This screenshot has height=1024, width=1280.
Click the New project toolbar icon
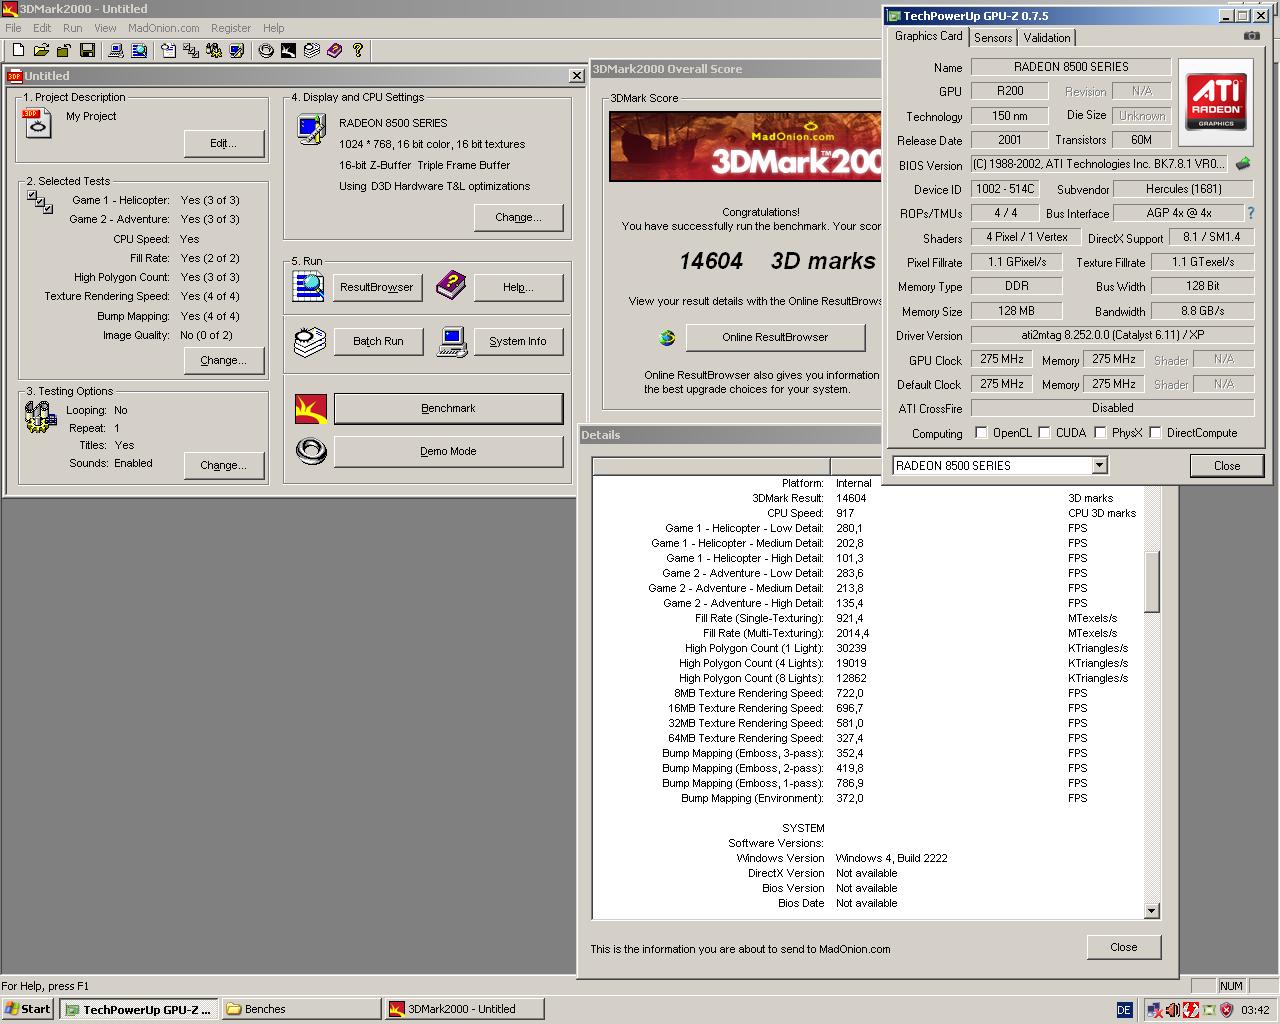18,50
